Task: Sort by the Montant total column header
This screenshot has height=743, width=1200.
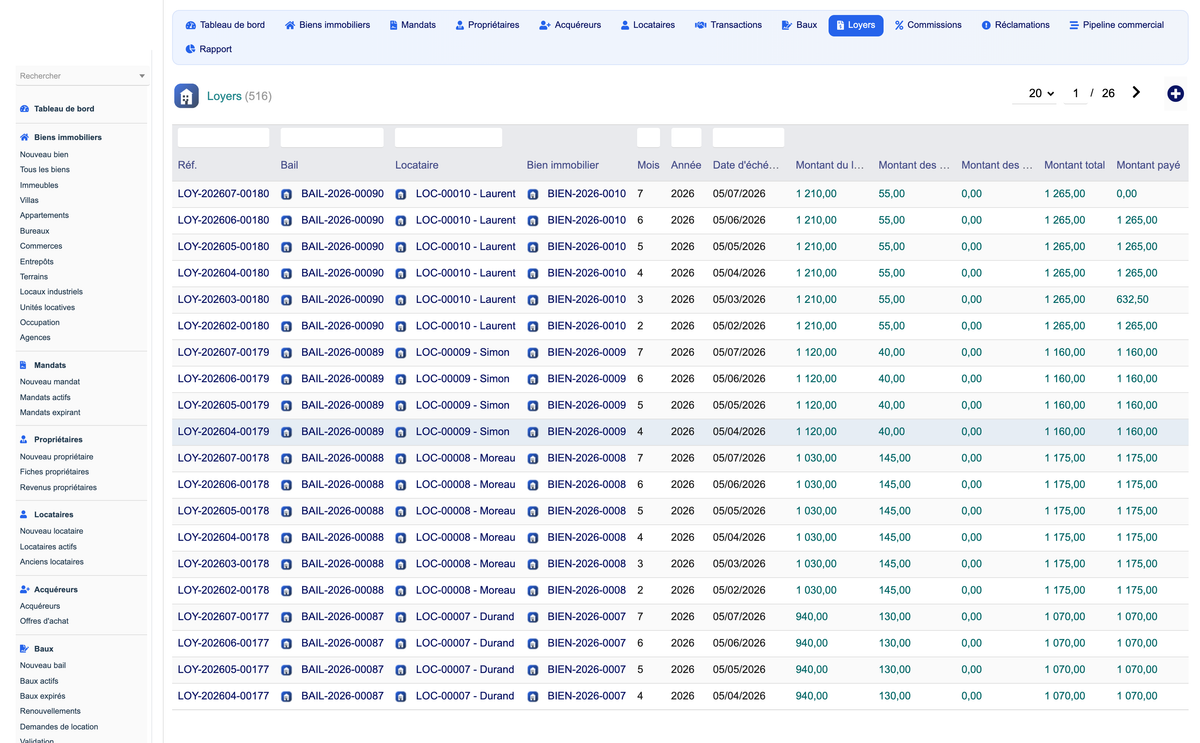Action: click(x=1074, y=165)
